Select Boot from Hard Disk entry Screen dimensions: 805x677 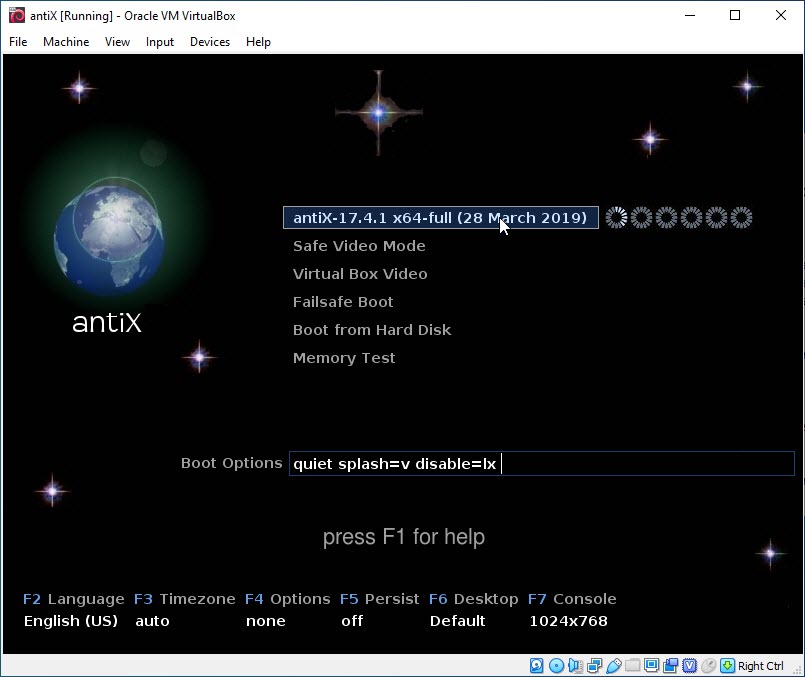(372, 330)
